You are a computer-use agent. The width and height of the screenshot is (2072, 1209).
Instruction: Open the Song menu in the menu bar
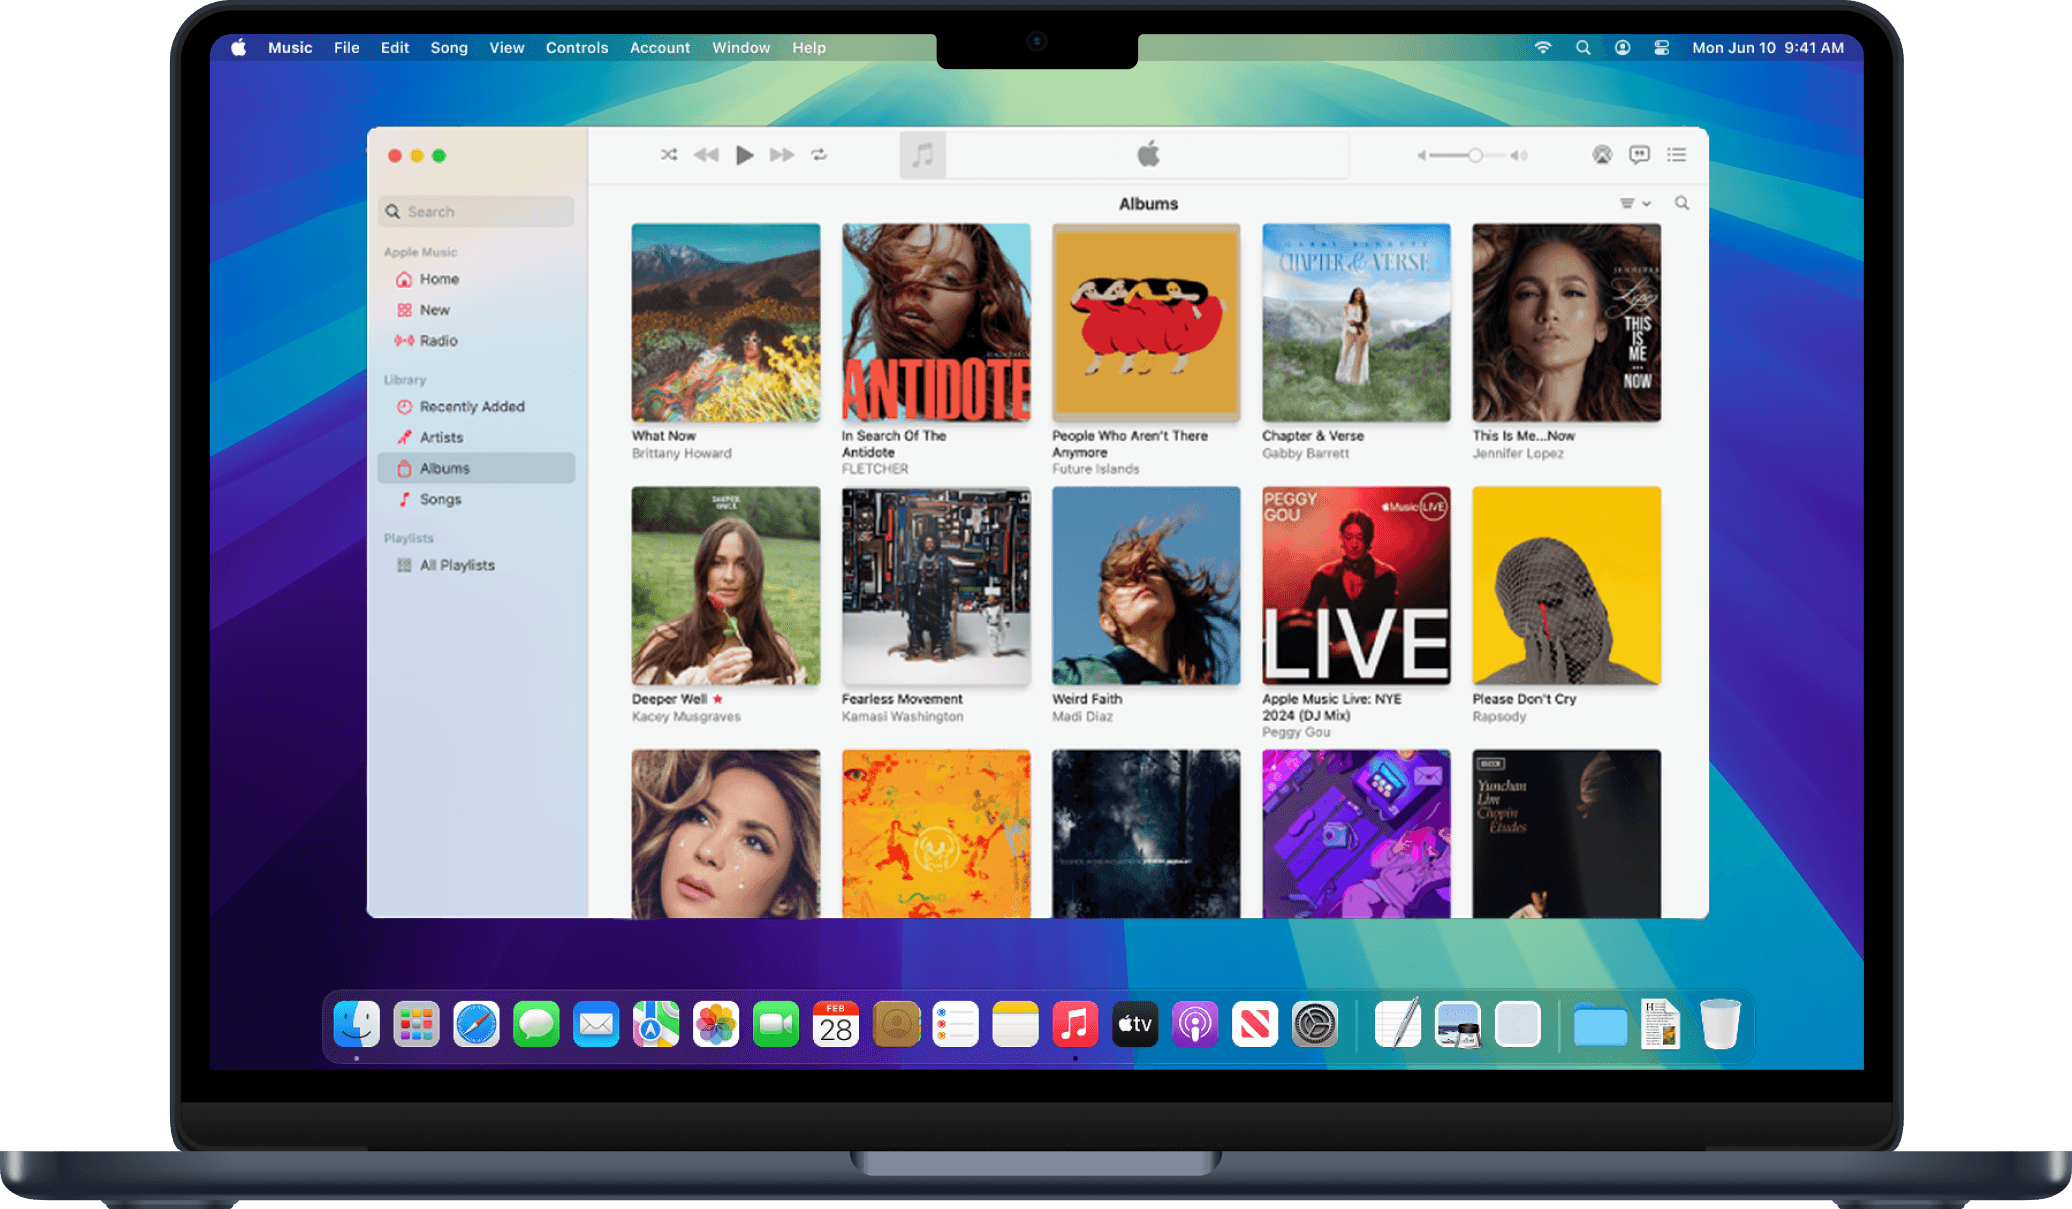449,47
